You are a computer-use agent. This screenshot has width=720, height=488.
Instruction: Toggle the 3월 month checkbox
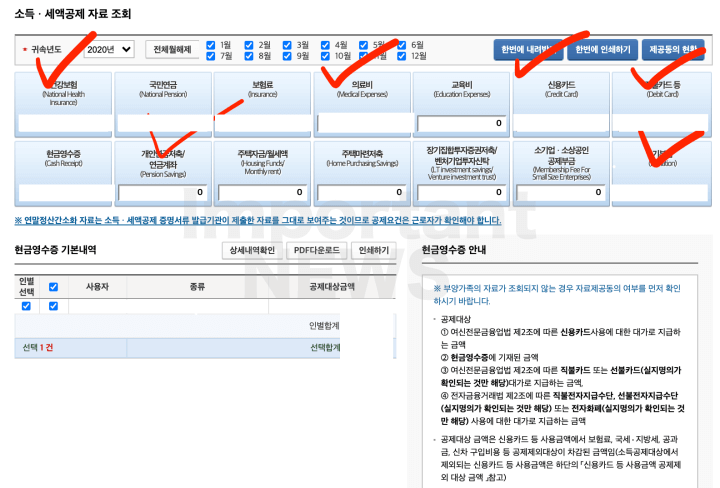pyautogui.click(x=287, y=45)
